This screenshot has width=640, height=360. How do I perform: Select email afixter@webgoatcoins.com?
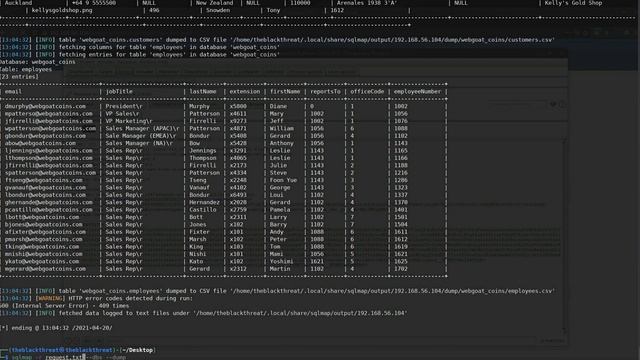pyautogui.click(x=45, y=231)
